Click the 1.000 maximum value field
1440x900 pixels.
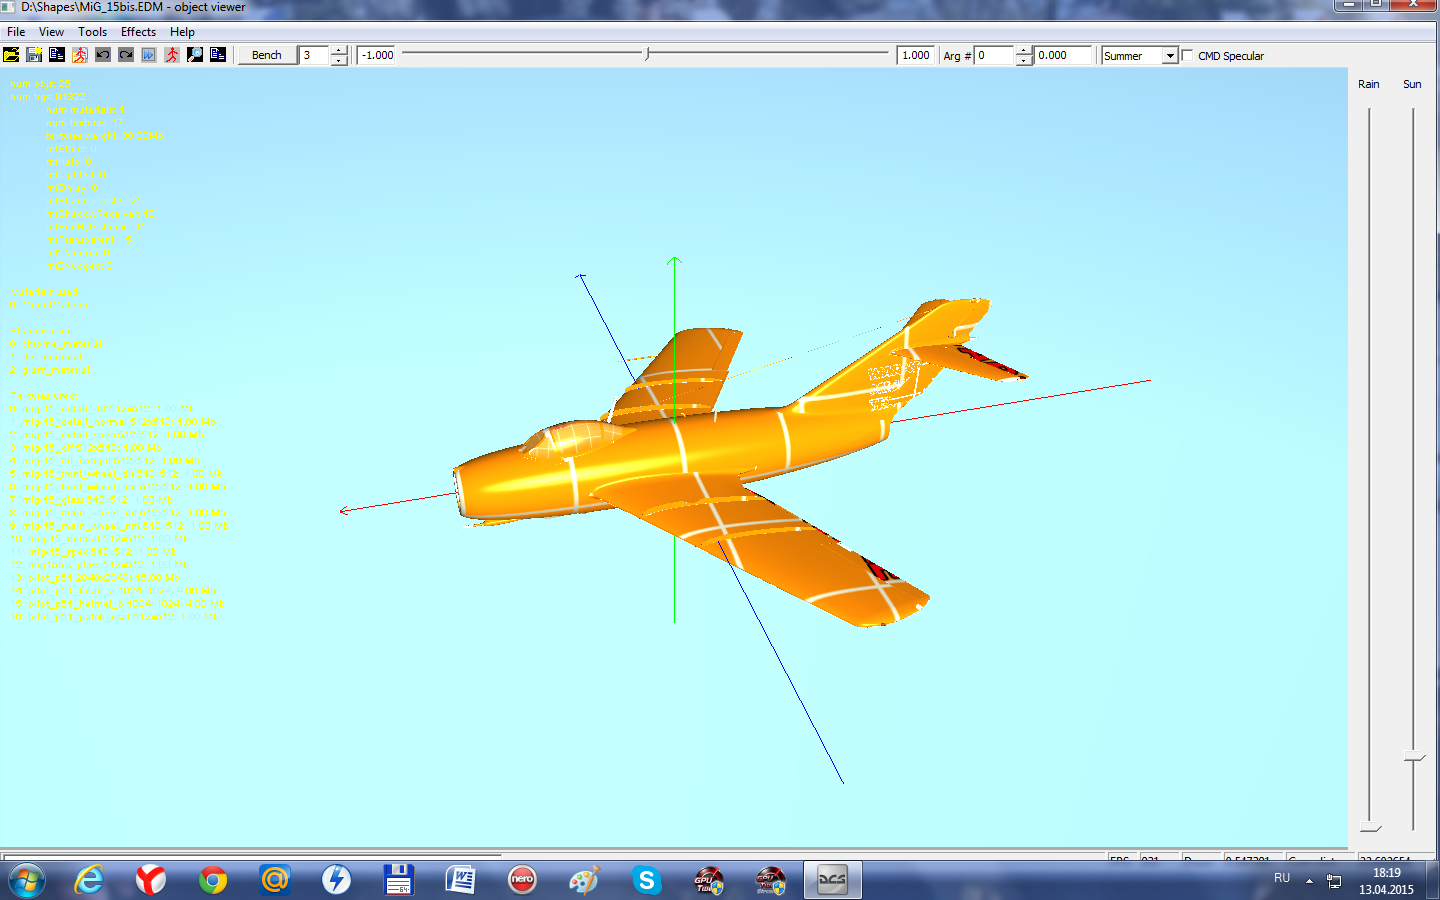[916, 55]
